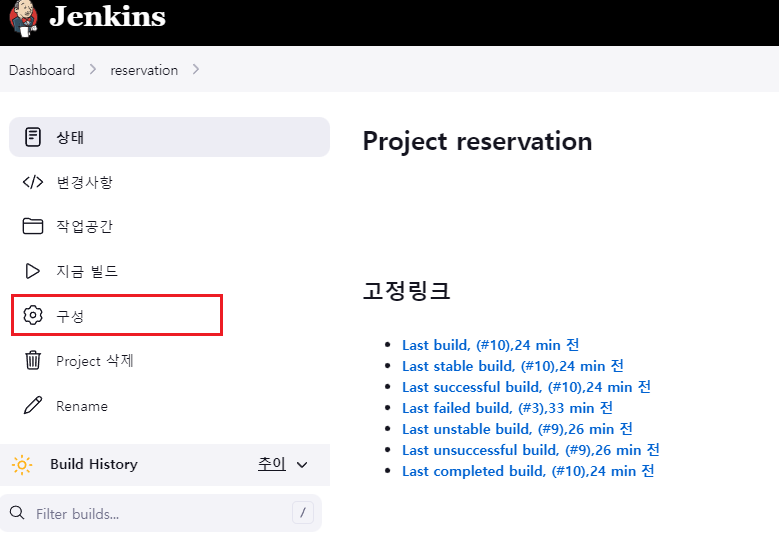Click the 구성 gear icon
The width and height of the screenshot is (779, 539).
click(33, 315)
